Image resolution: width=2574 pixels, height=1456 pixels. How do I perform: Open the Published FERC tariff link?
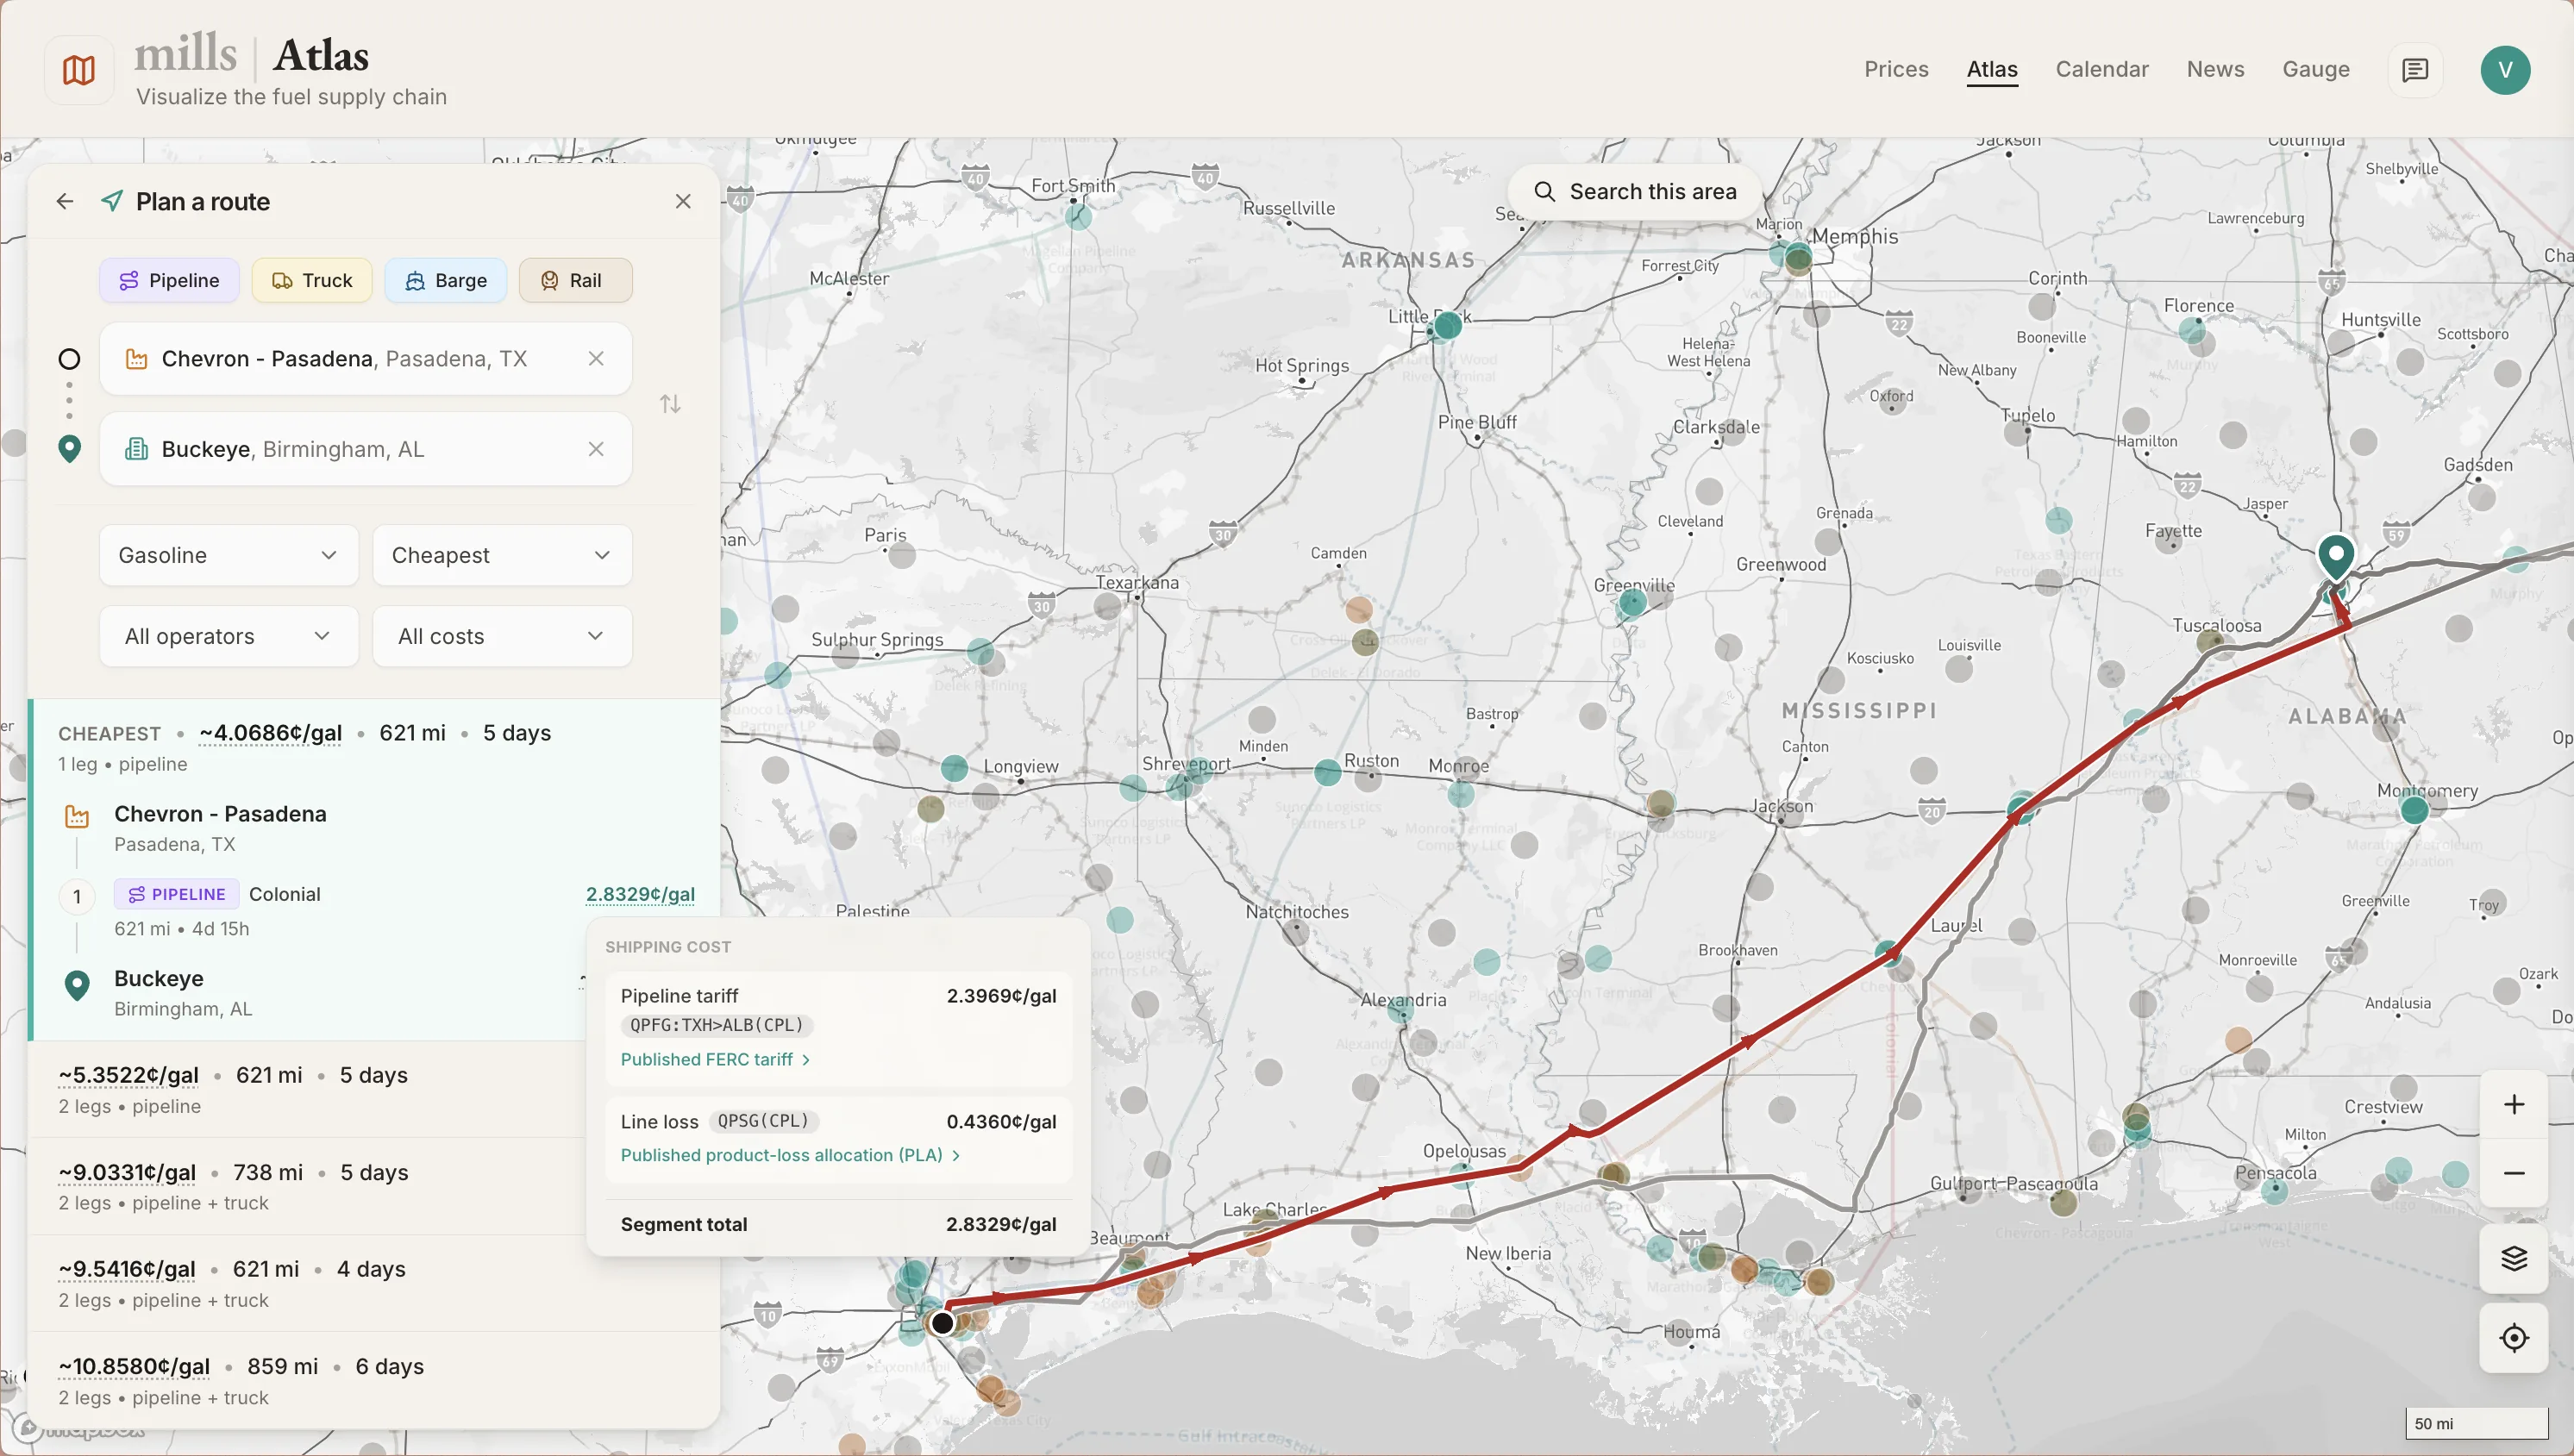[715, 1060]
